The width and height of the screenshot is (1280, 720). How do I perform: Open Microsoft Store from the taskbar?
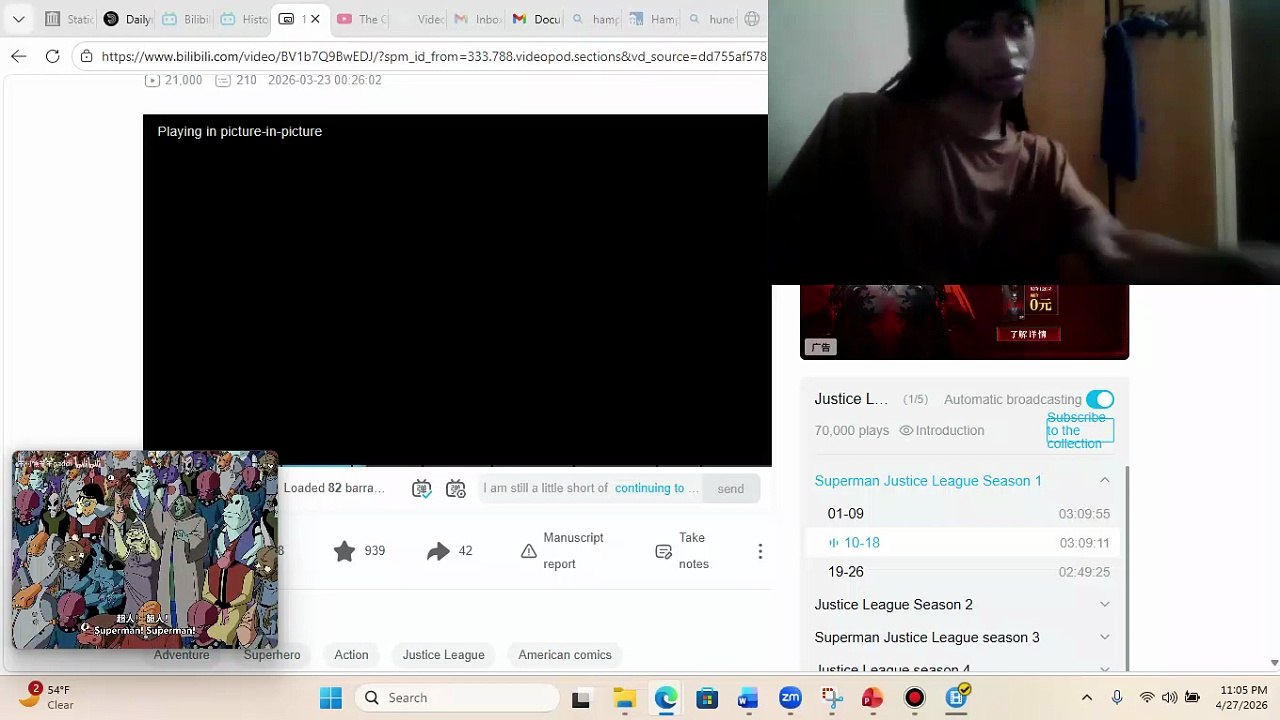[707, 698]
